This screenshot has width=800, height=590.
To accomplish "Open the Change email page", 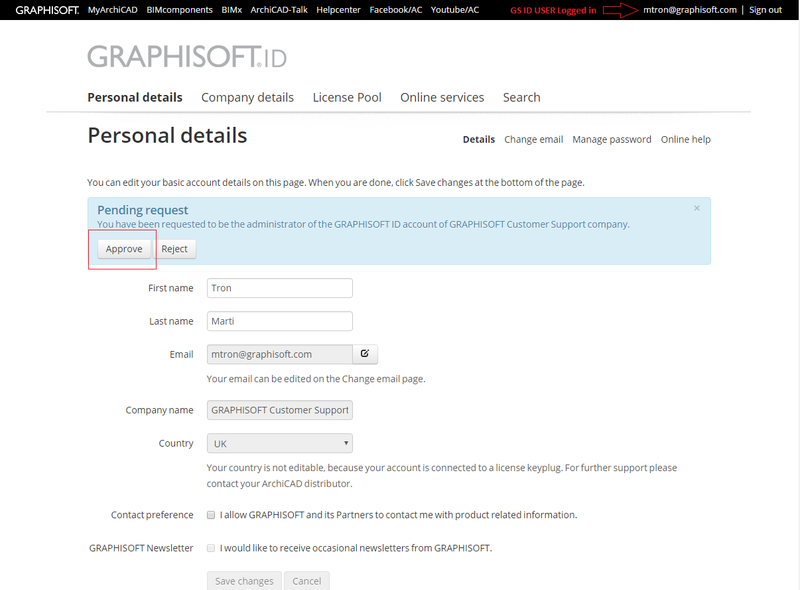I will pos(533,139).
